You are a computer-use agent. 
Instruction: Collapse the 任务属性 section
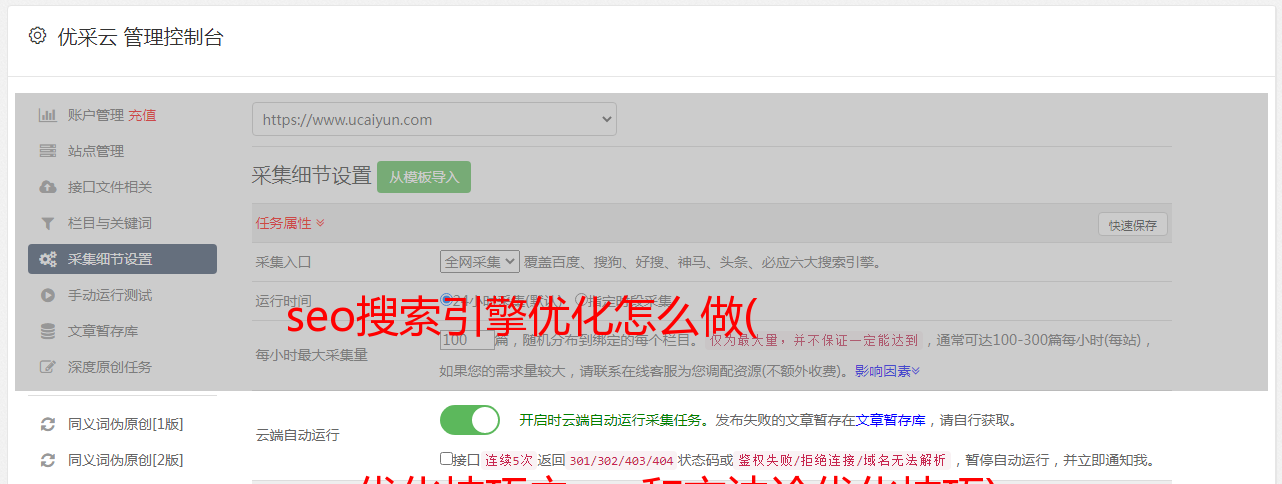290,223
